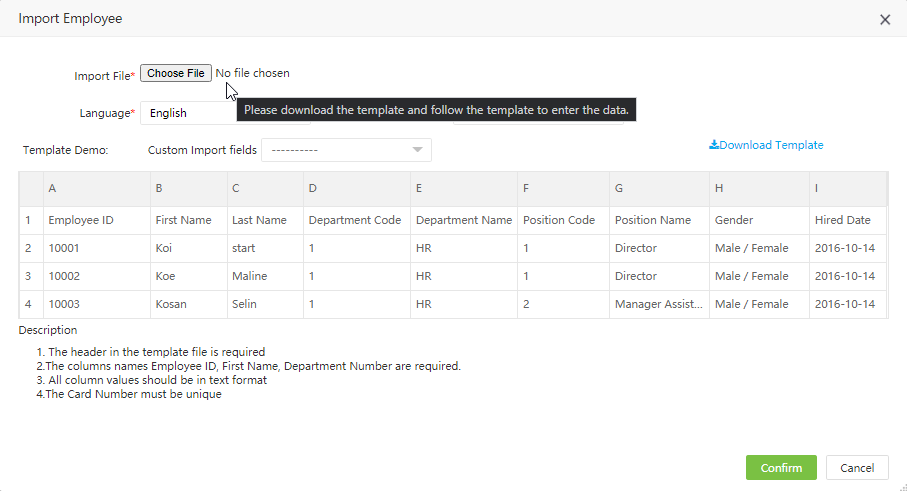
Task: Select the Manager Assist position cell
Action: tap(658, 304)
